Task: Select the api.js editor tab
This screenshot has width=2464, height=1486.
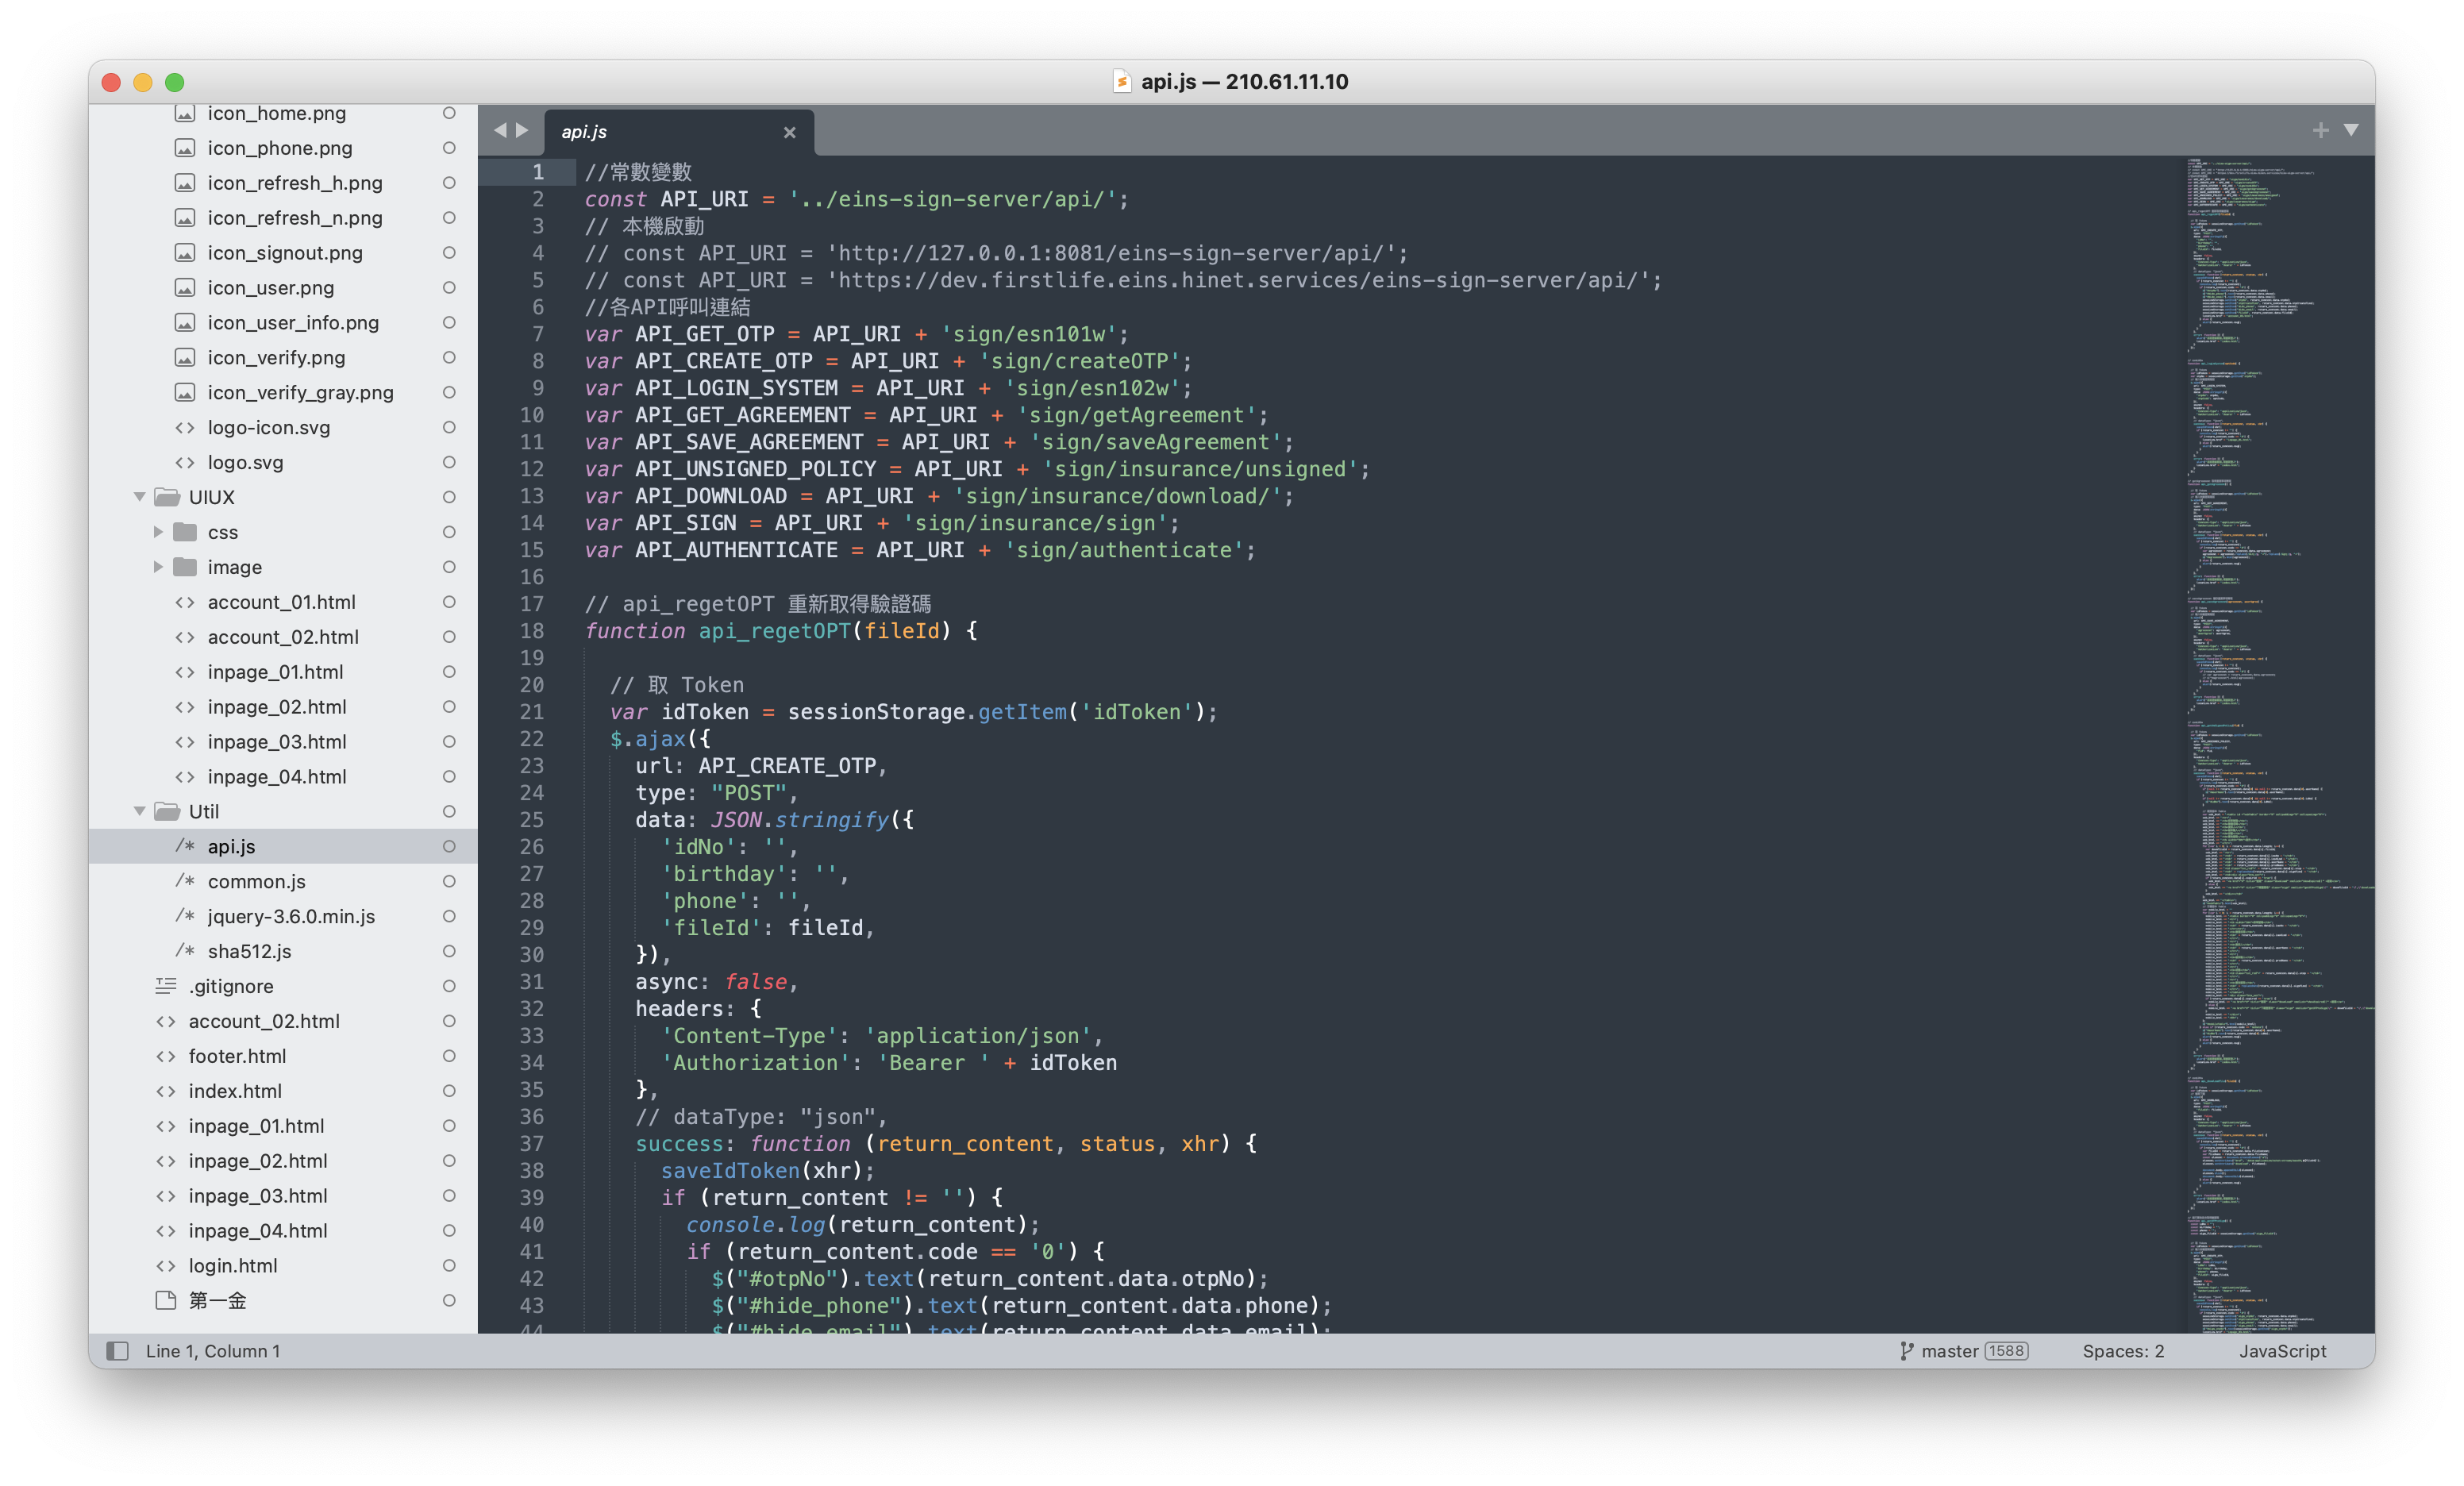Action: (x=679, y=132)
